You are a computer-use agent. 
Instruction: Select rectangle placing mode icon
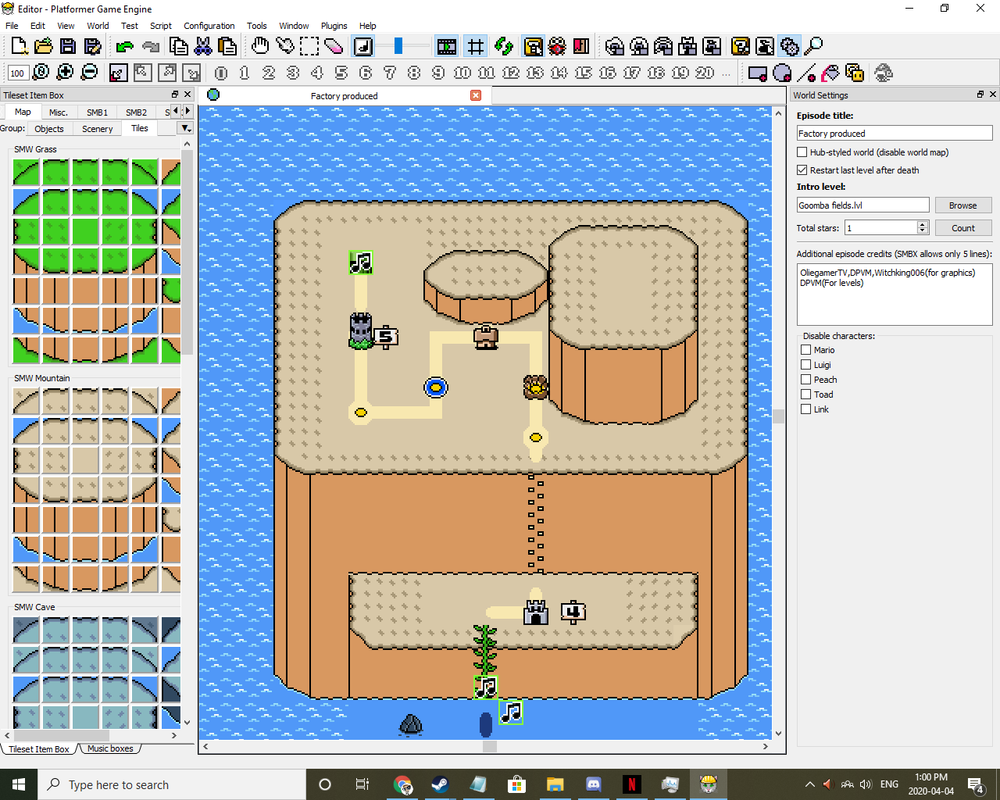758,73
